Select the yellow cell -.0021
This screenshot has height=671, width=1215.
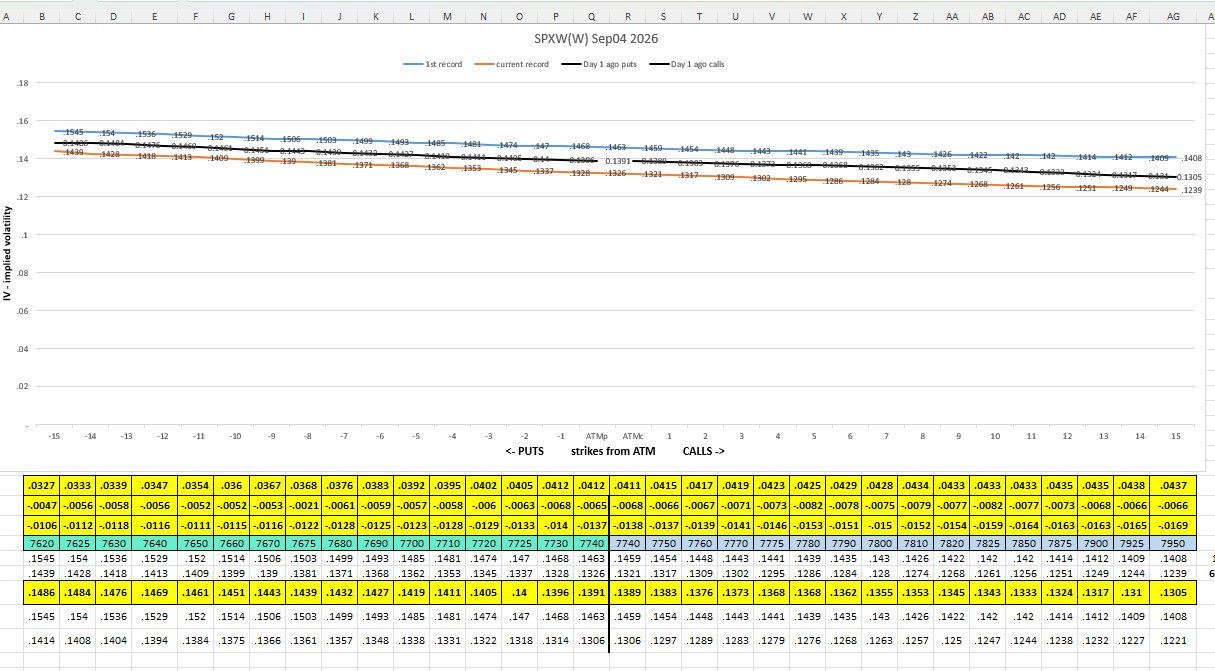(x=302, y=506)
